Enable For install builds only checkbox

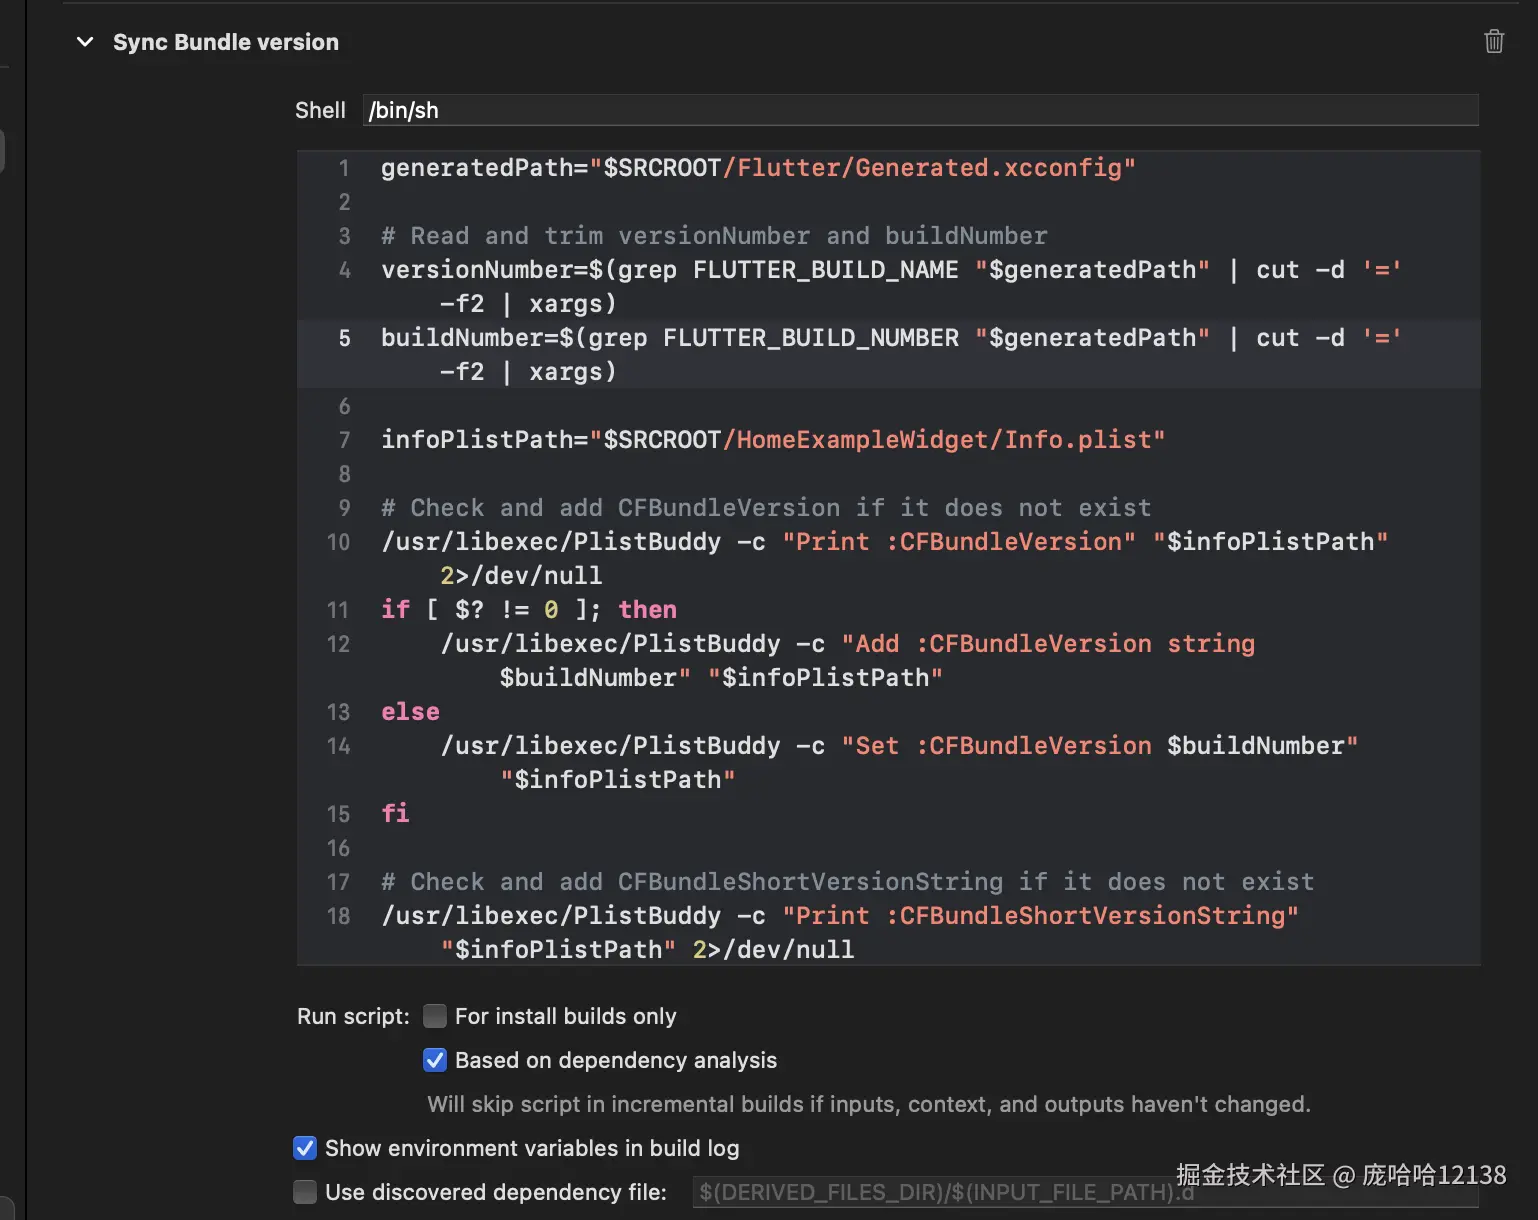(x=435, y=1016)
